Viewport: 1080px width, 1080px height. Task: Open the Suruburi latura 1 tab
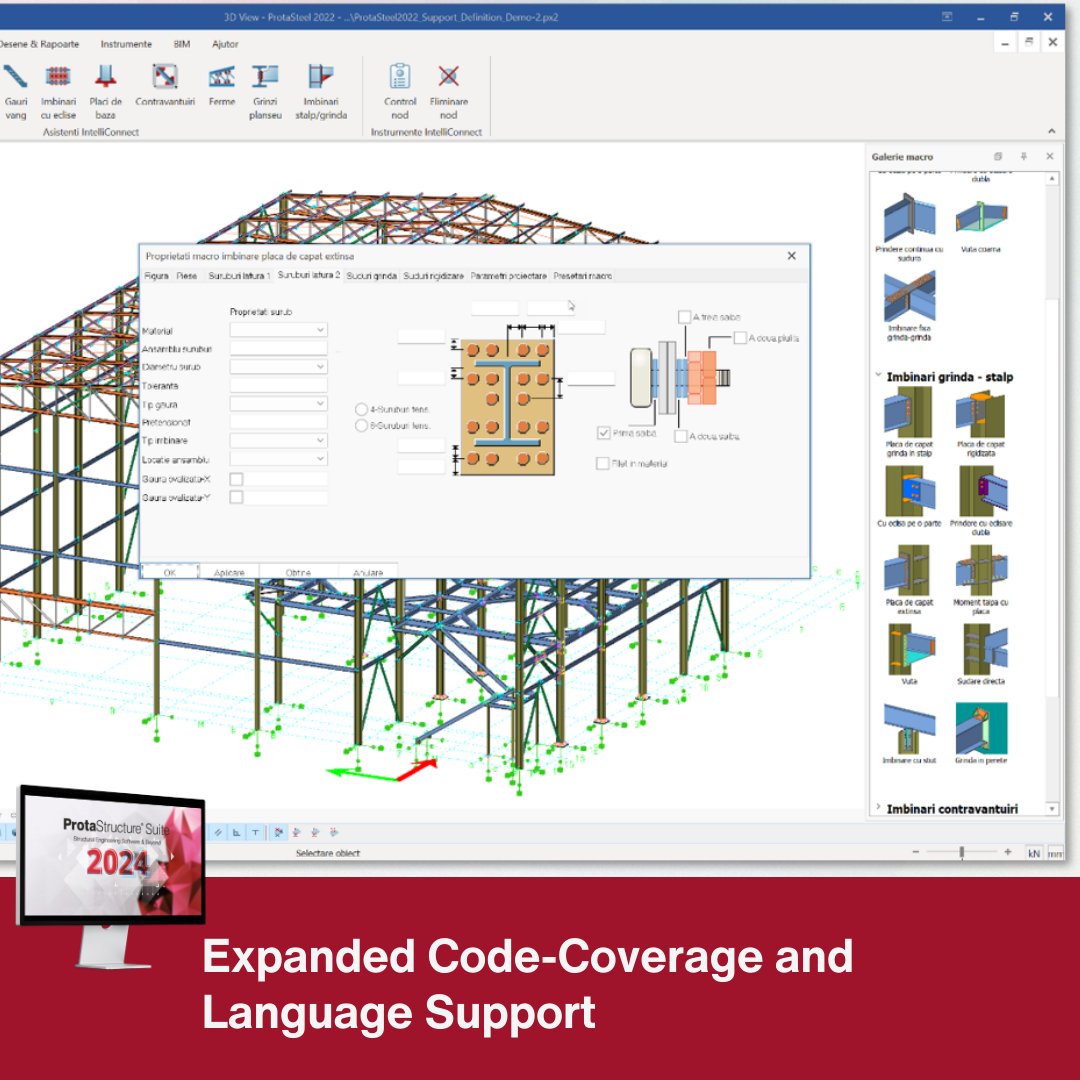point(239,276)
